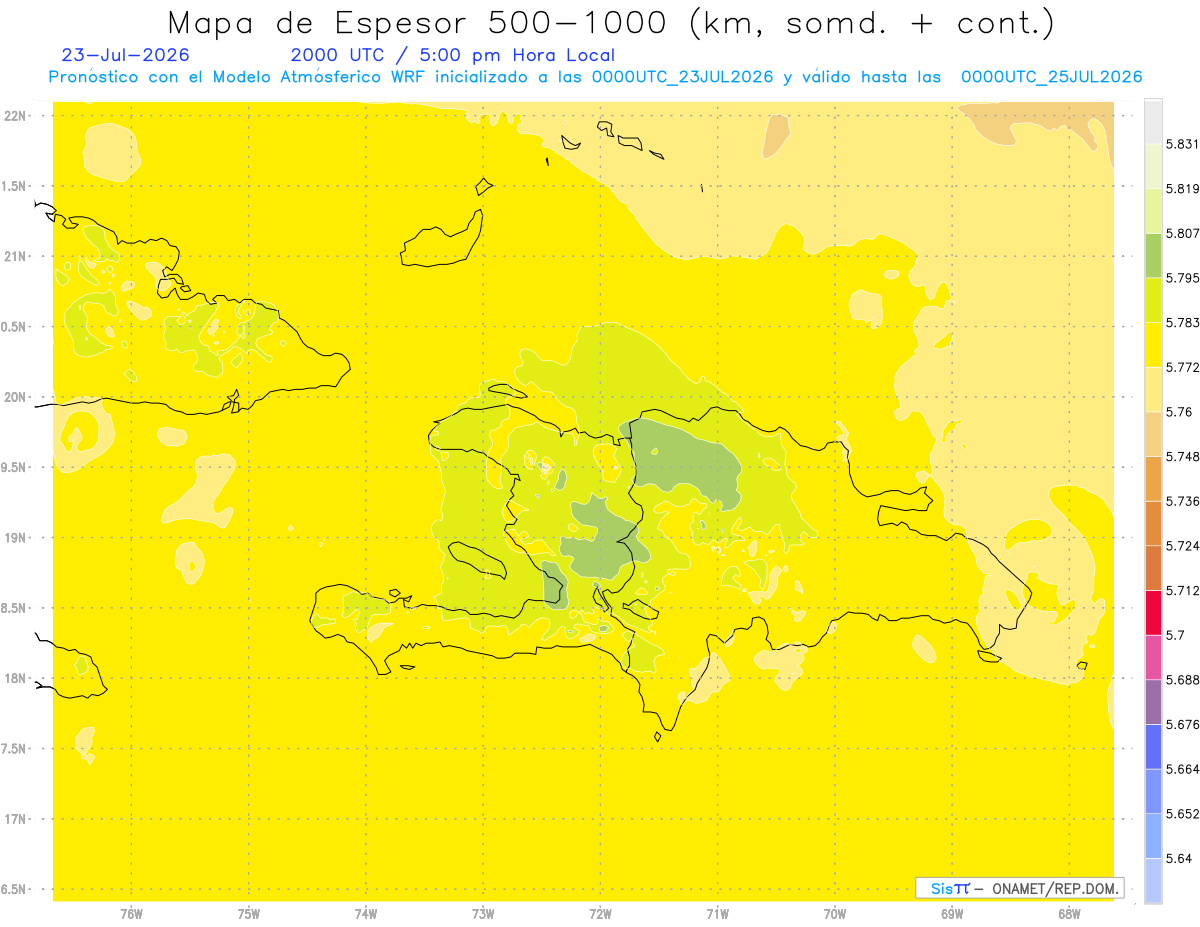Select legend value 5.807

click(x=1180, y=233)
